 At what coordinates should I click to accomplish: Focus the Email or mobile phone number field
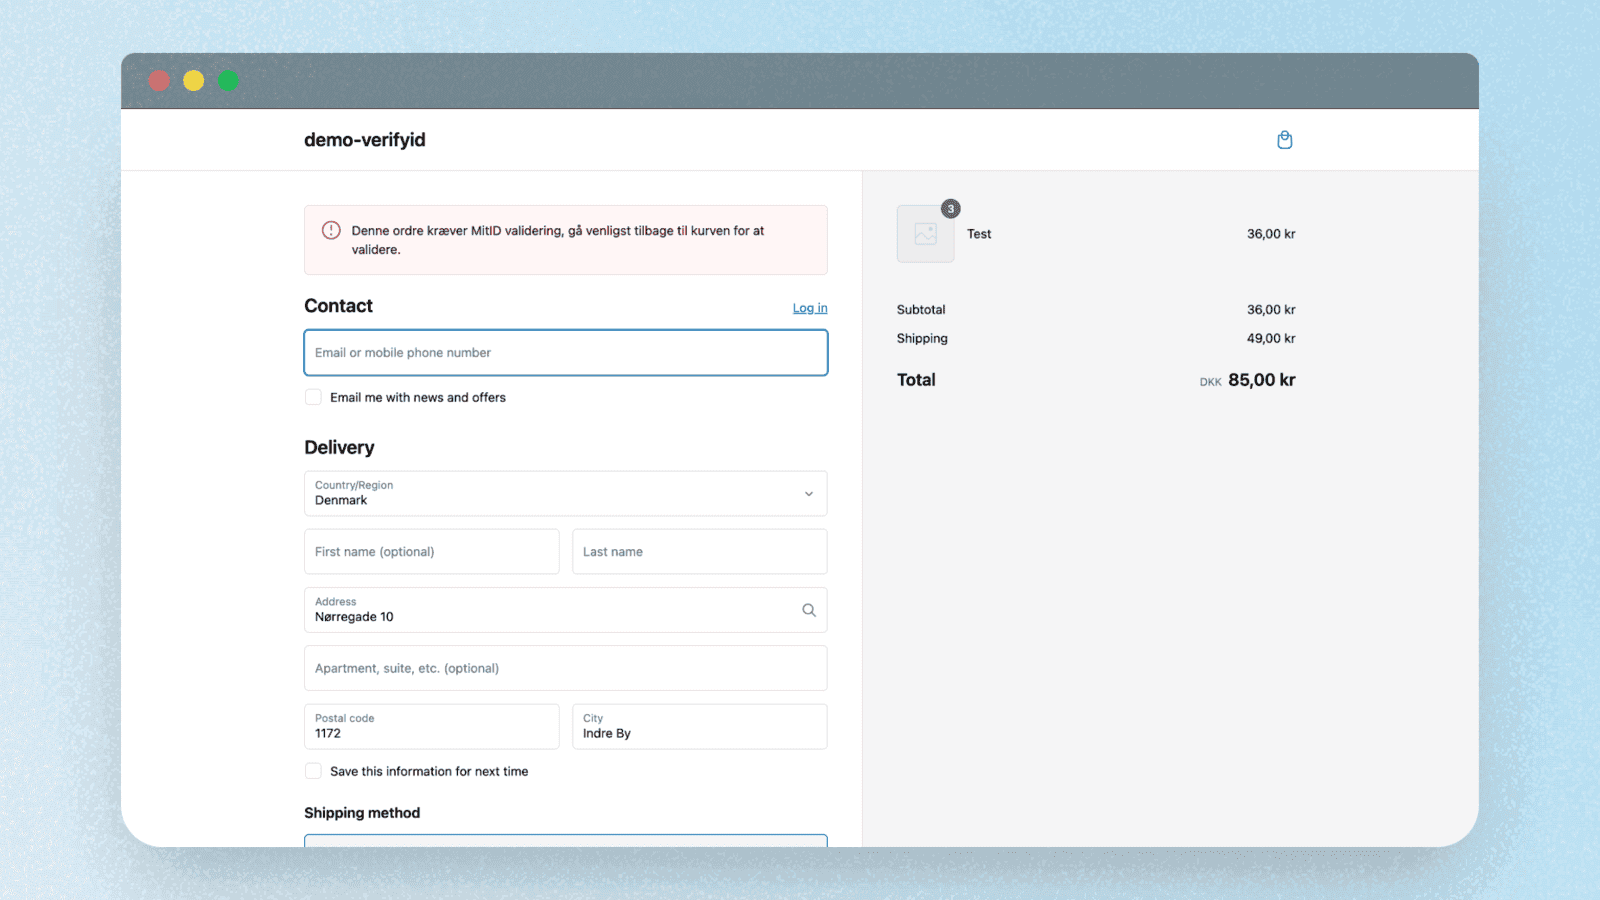coord(565,353)
